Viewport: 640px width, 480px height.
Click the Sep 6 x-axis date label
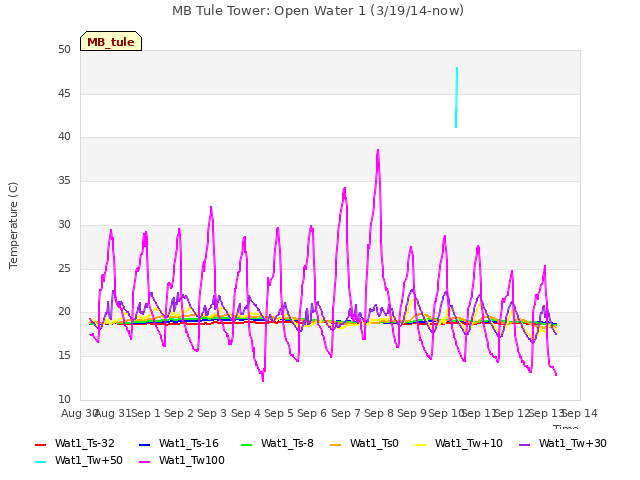312,413
